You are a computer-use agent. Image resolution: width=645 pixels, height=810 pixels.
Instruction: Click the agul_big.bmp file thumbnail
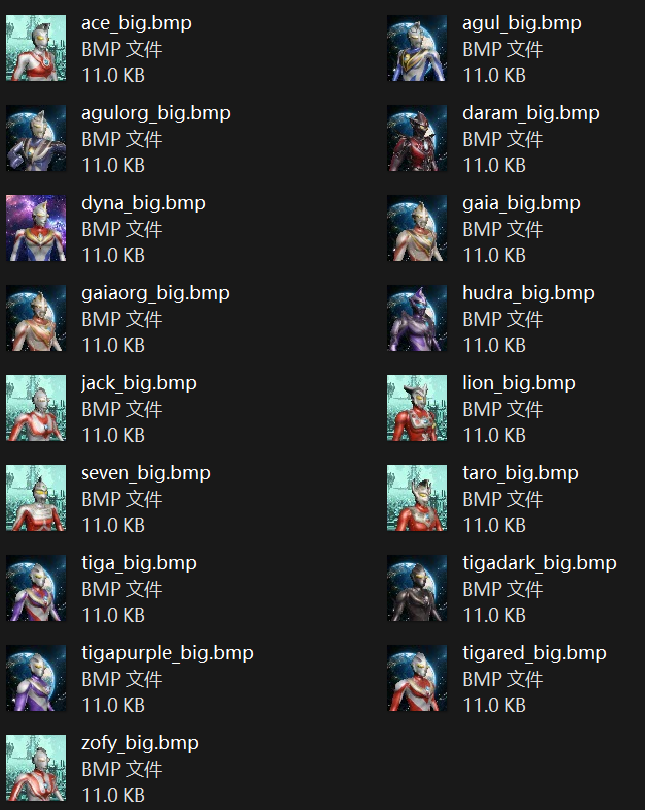pos(417,48)
